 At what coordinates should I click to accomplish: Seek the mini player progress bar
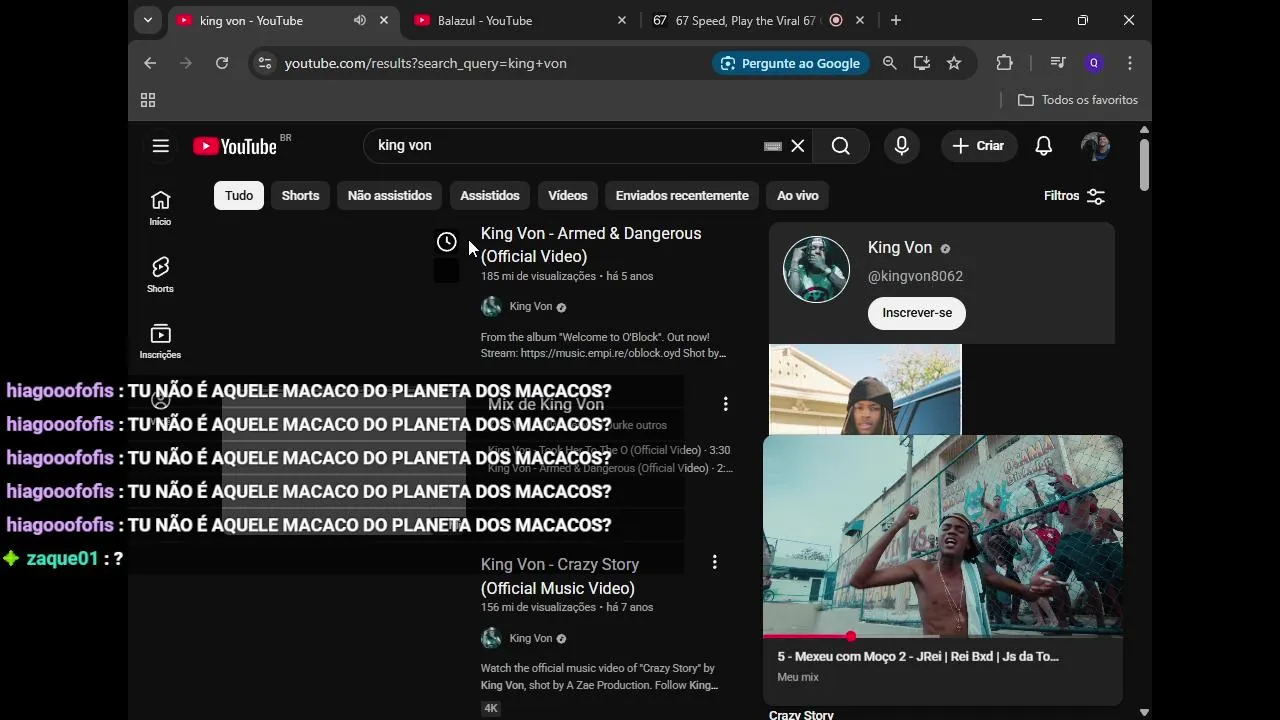click(x=942, y=636)
